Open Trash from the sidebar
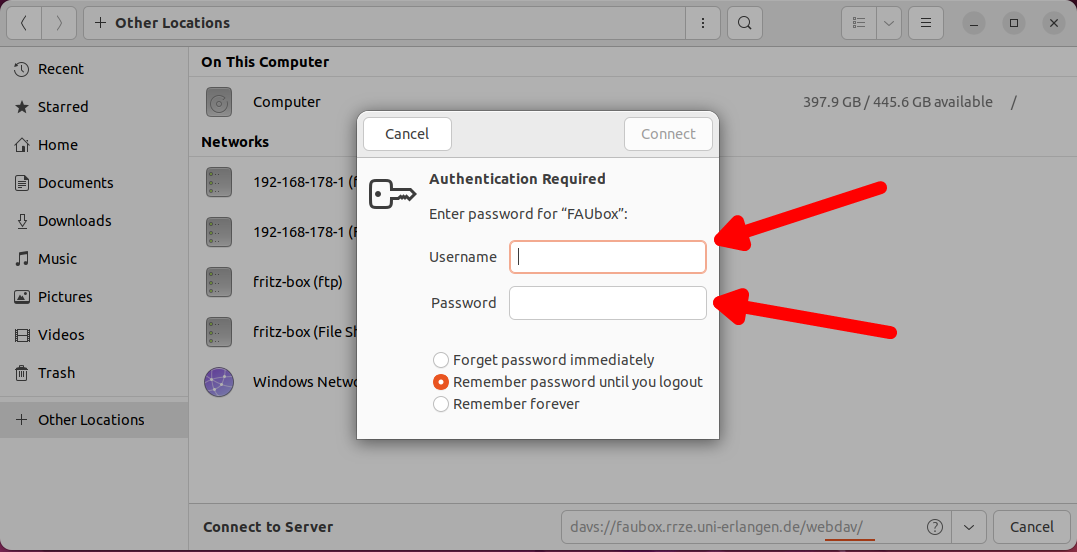The height and width of the screenshot is (552, 1077). tap(56, 373)
